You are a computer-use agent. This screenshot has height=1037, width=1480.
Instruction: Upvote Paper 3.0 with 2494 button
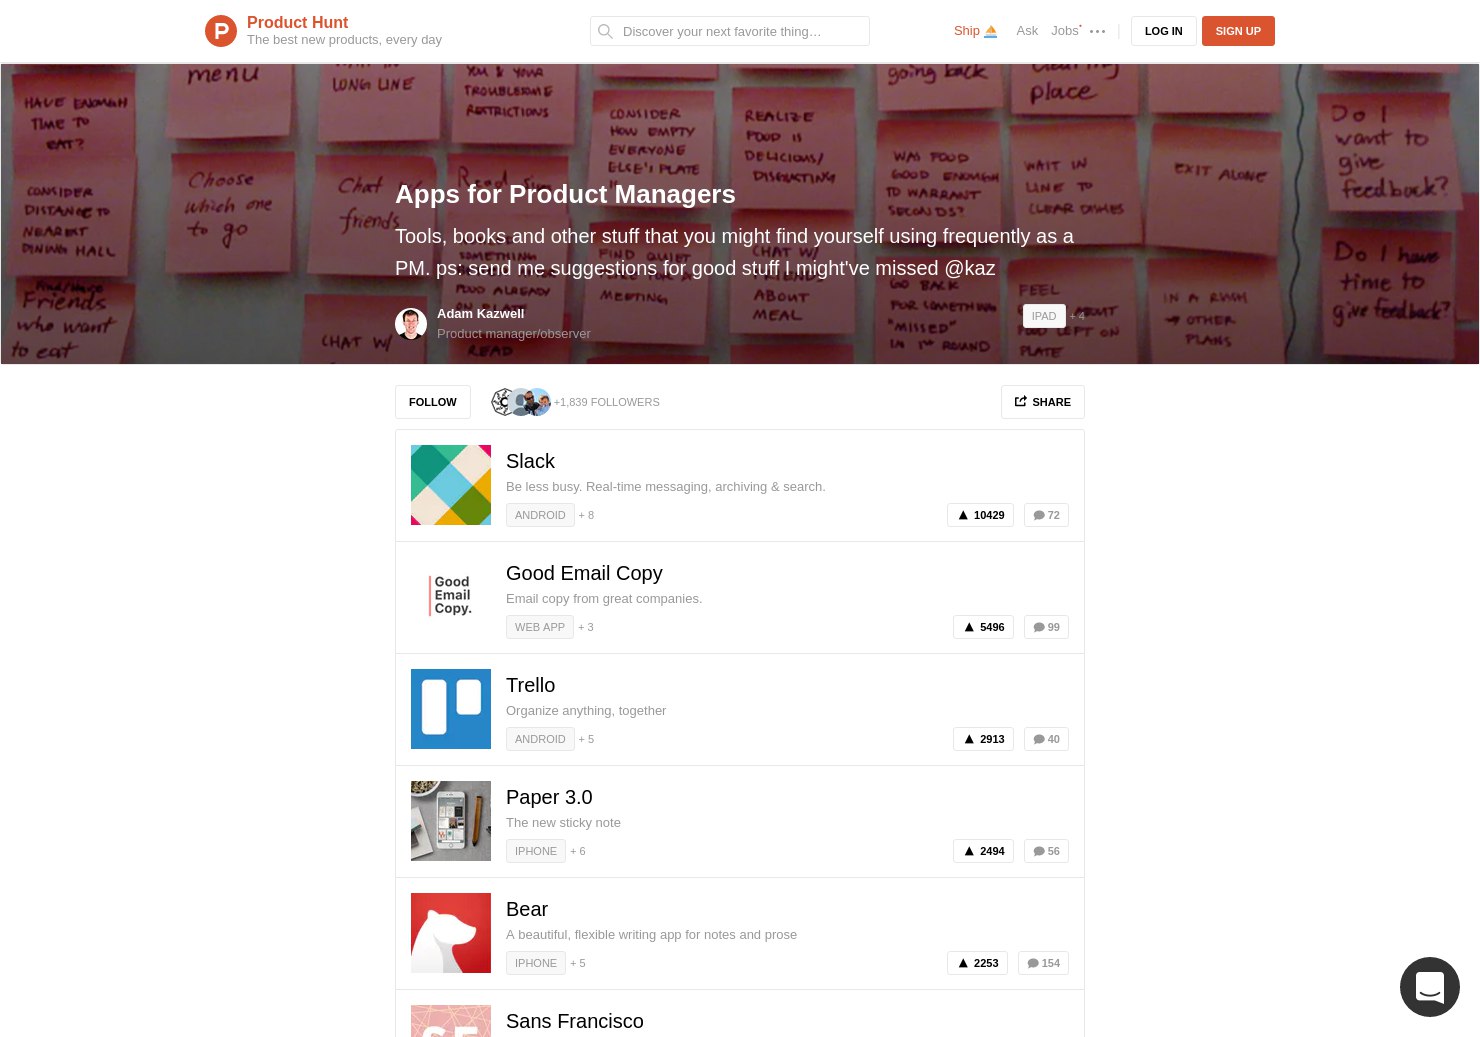(984, 851)
